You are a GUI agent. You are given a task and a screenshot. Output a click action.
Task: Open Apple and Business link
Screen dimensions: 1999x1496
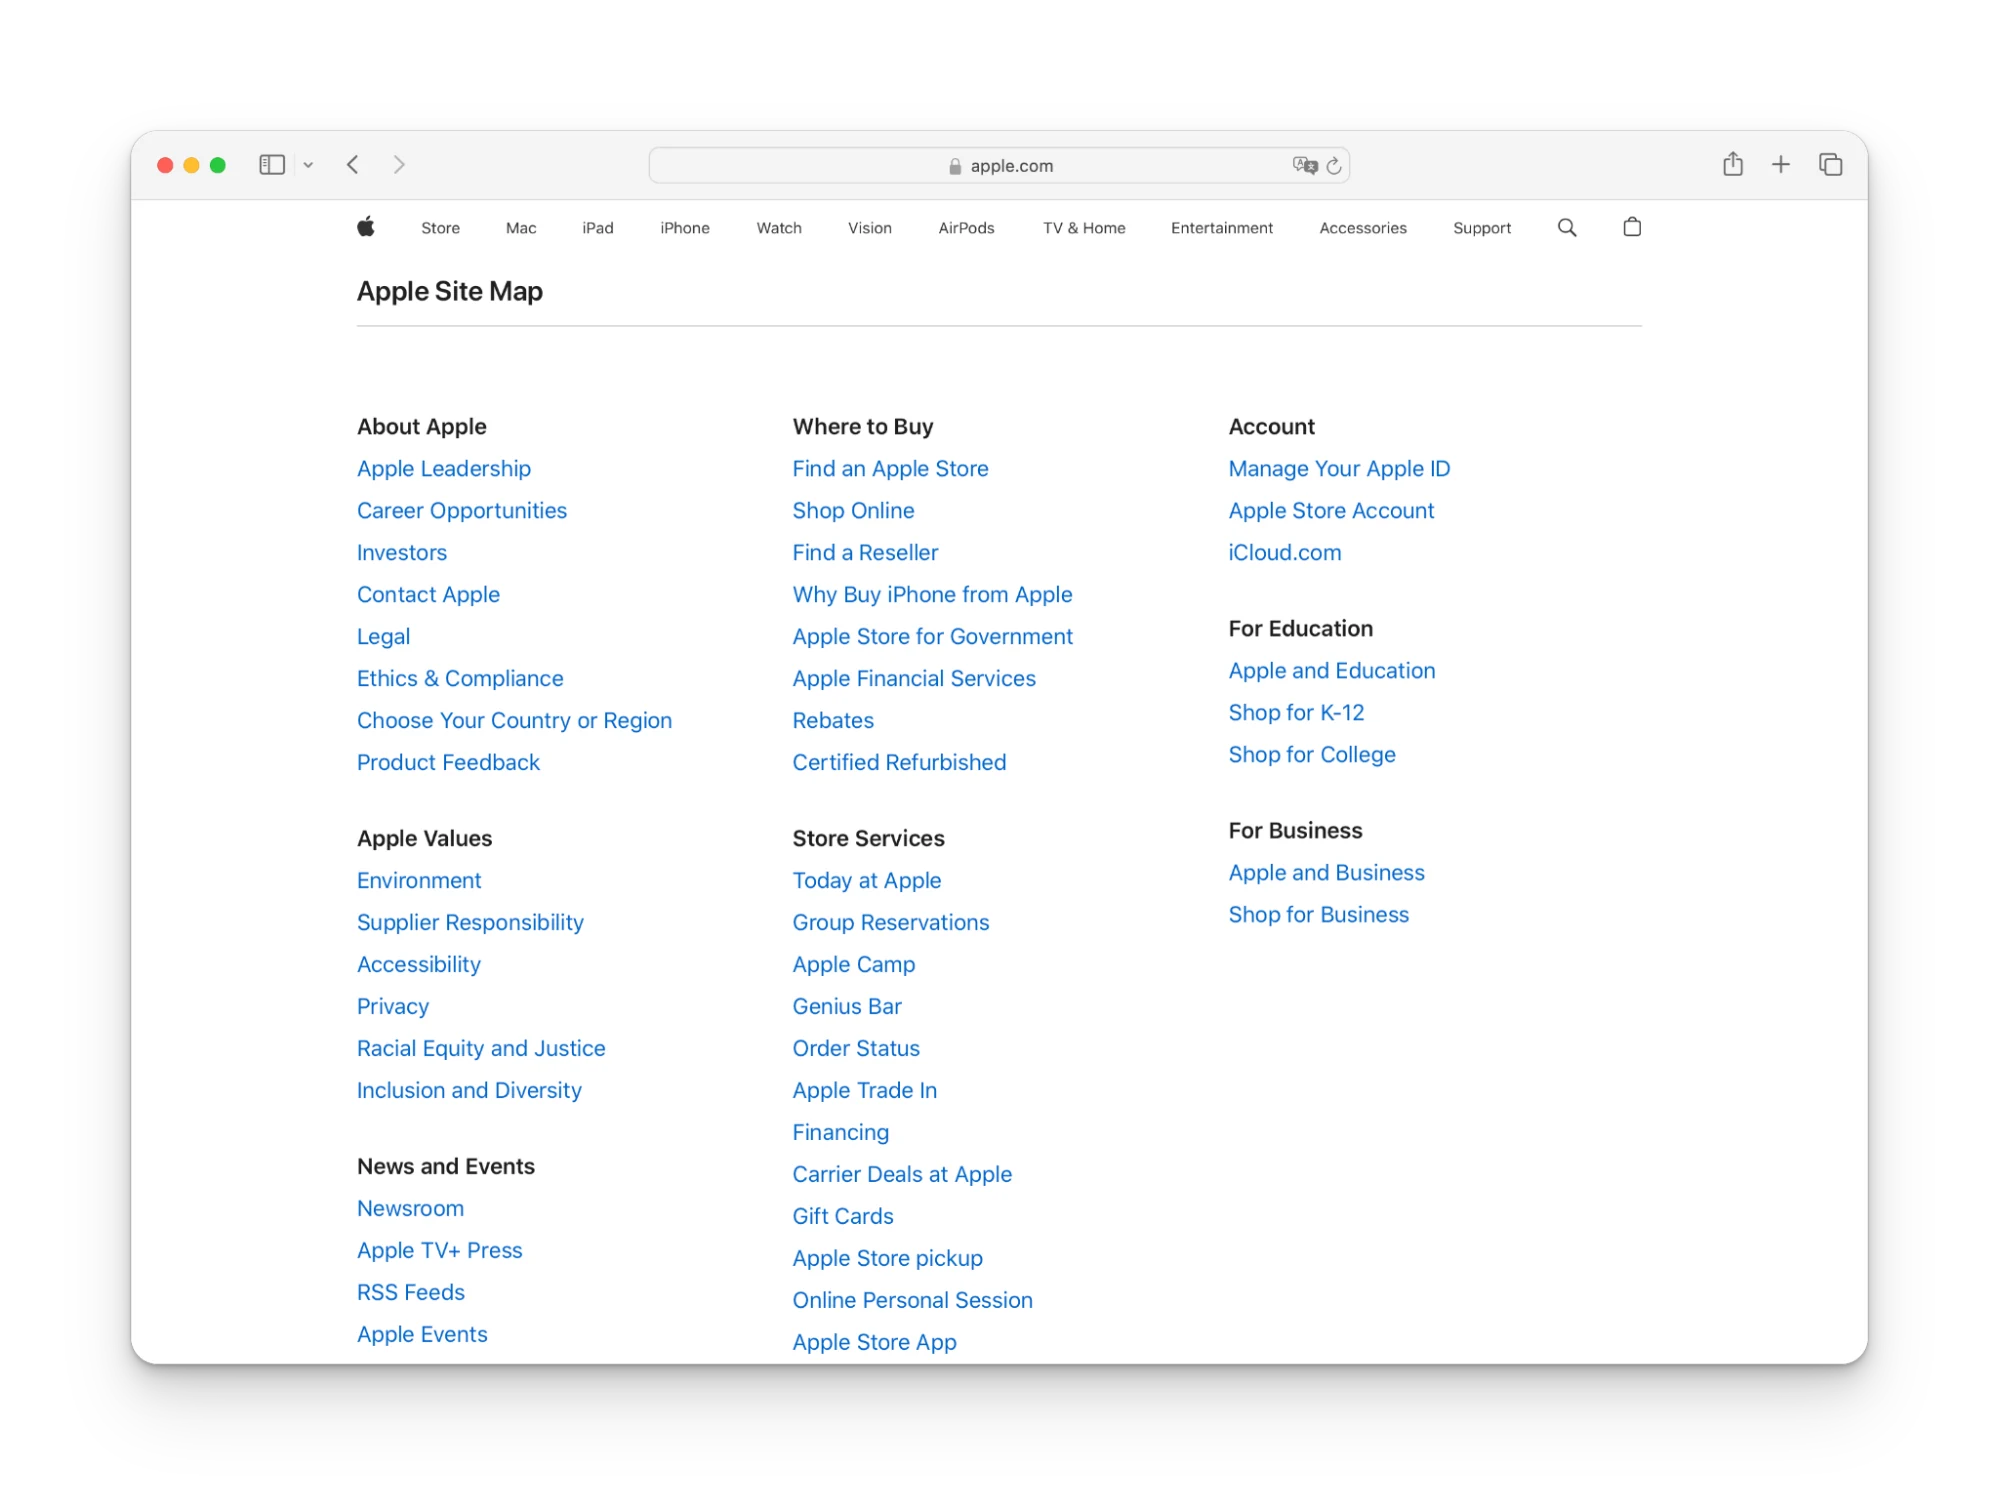(x=1326, y=872)
